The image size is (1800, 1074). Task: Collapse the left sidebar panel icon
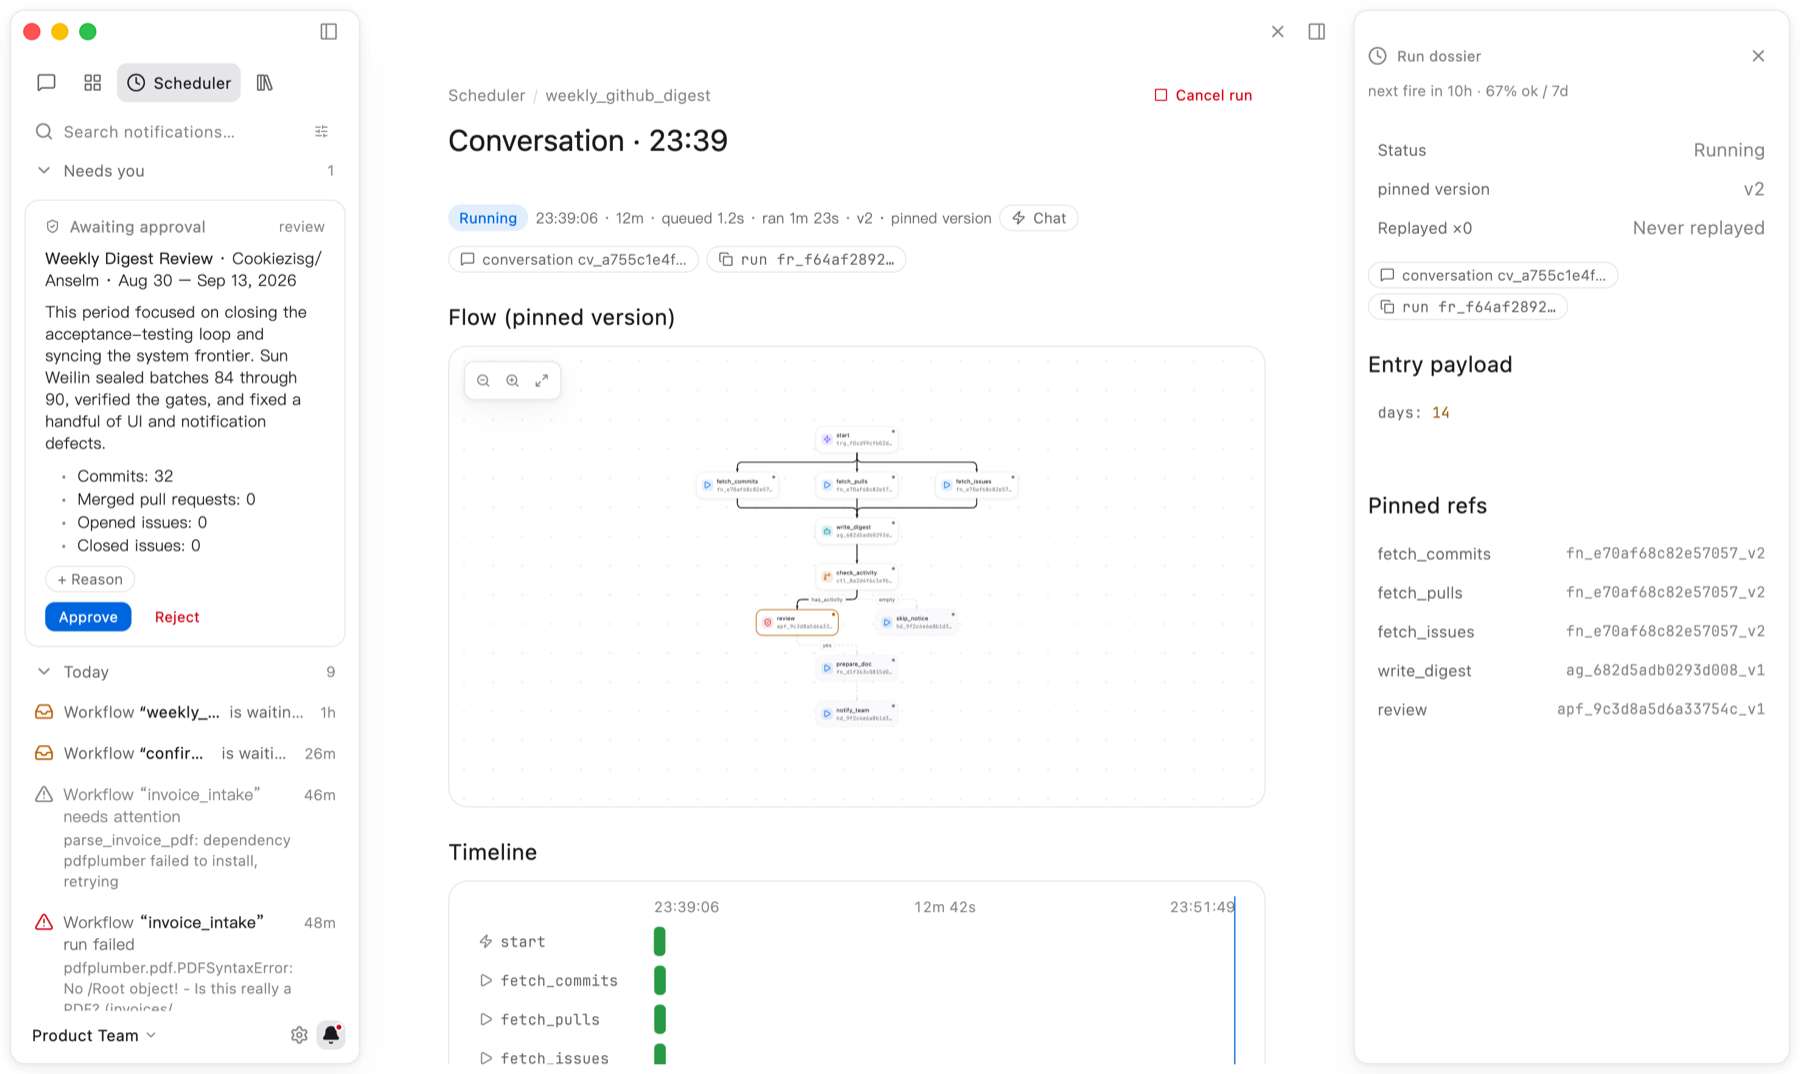pyautogui.click(x=329, y=32)
